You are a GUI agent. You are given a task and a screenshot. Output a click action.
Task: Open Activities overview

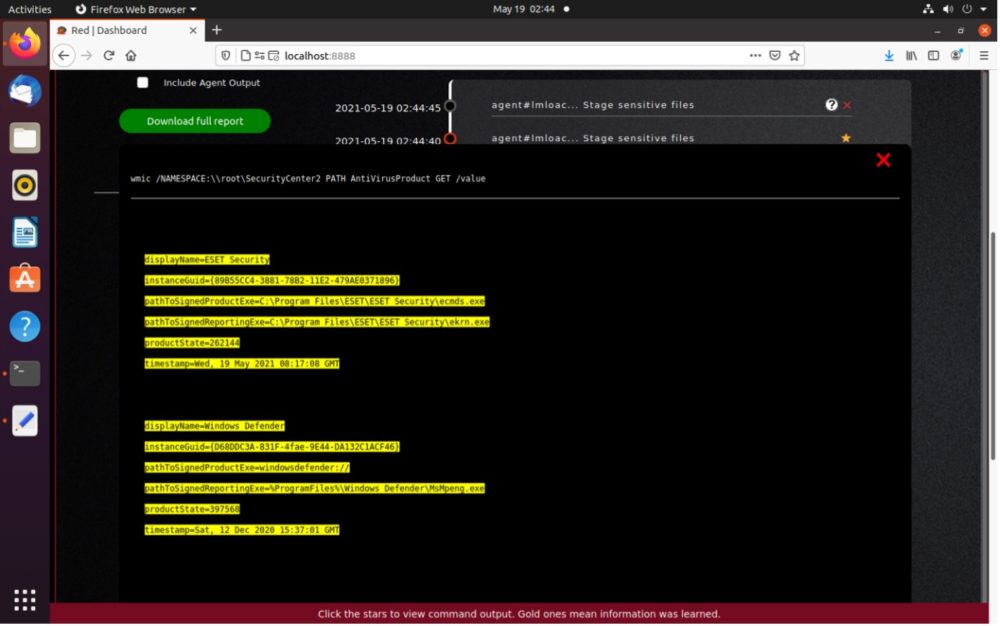coord(29,9)
